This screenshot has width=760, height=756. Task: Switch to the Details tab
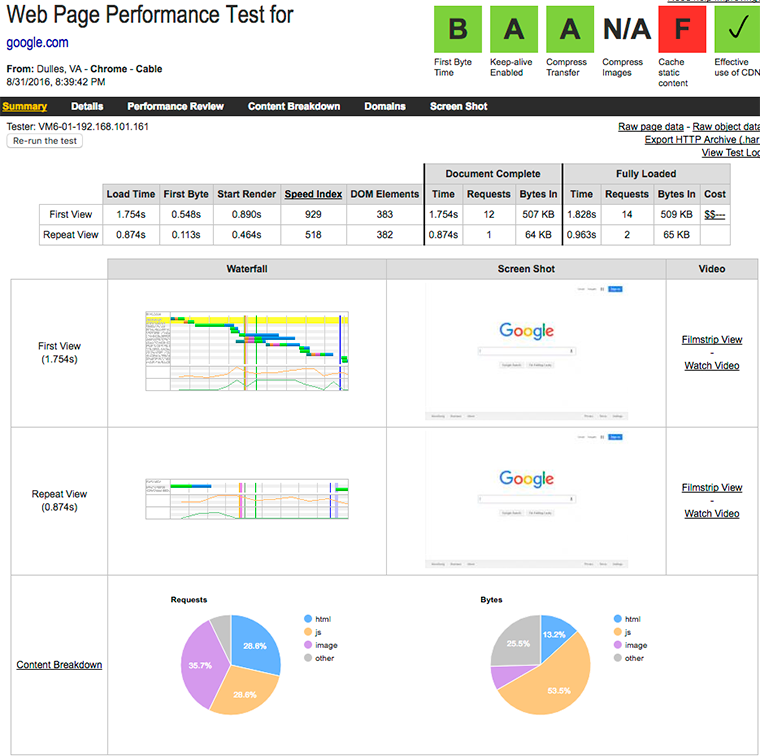(87, 106)
